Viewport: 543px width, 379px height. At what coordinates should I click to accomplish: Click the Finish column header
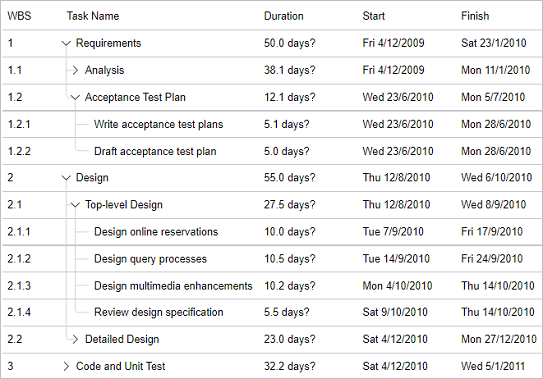[475, 16]
